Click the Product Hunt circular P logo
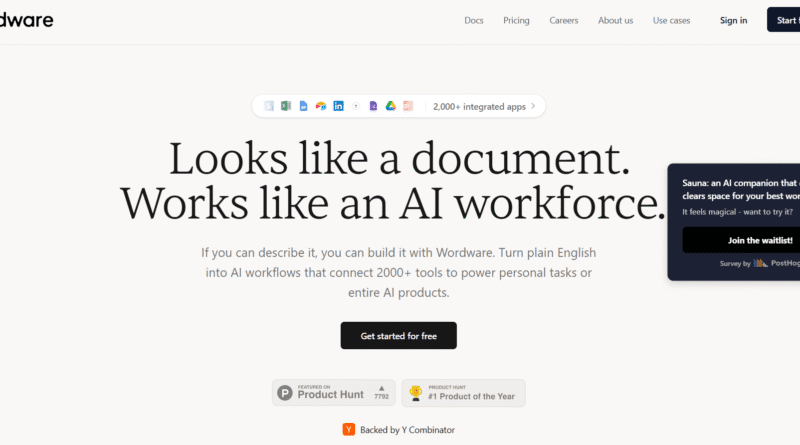This screenshot has width=800, height=445. click(x=285, y=393)
